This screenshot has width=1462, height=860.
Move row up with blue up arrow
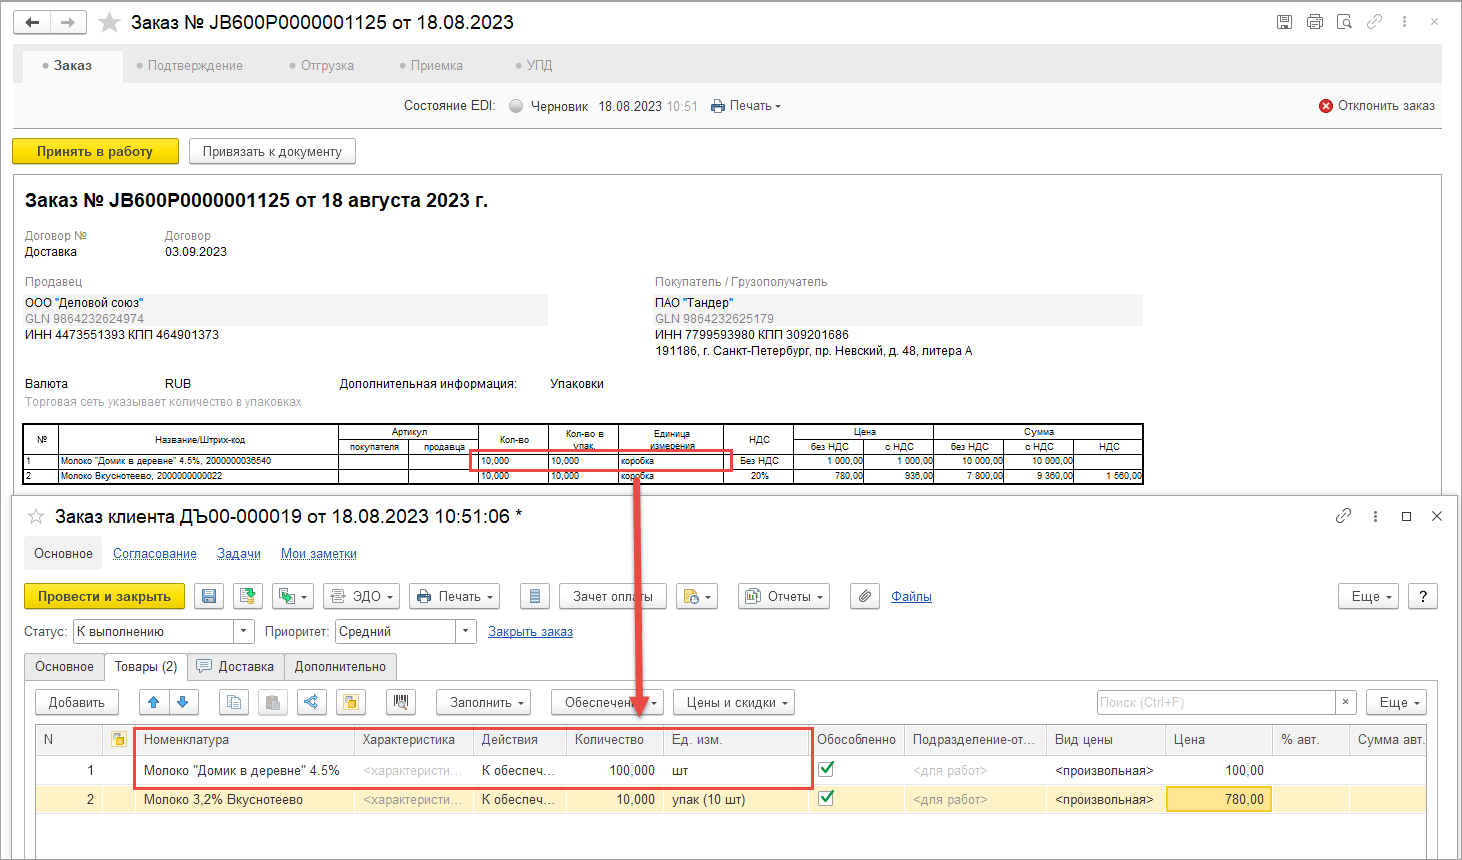(x=154, y=702)
